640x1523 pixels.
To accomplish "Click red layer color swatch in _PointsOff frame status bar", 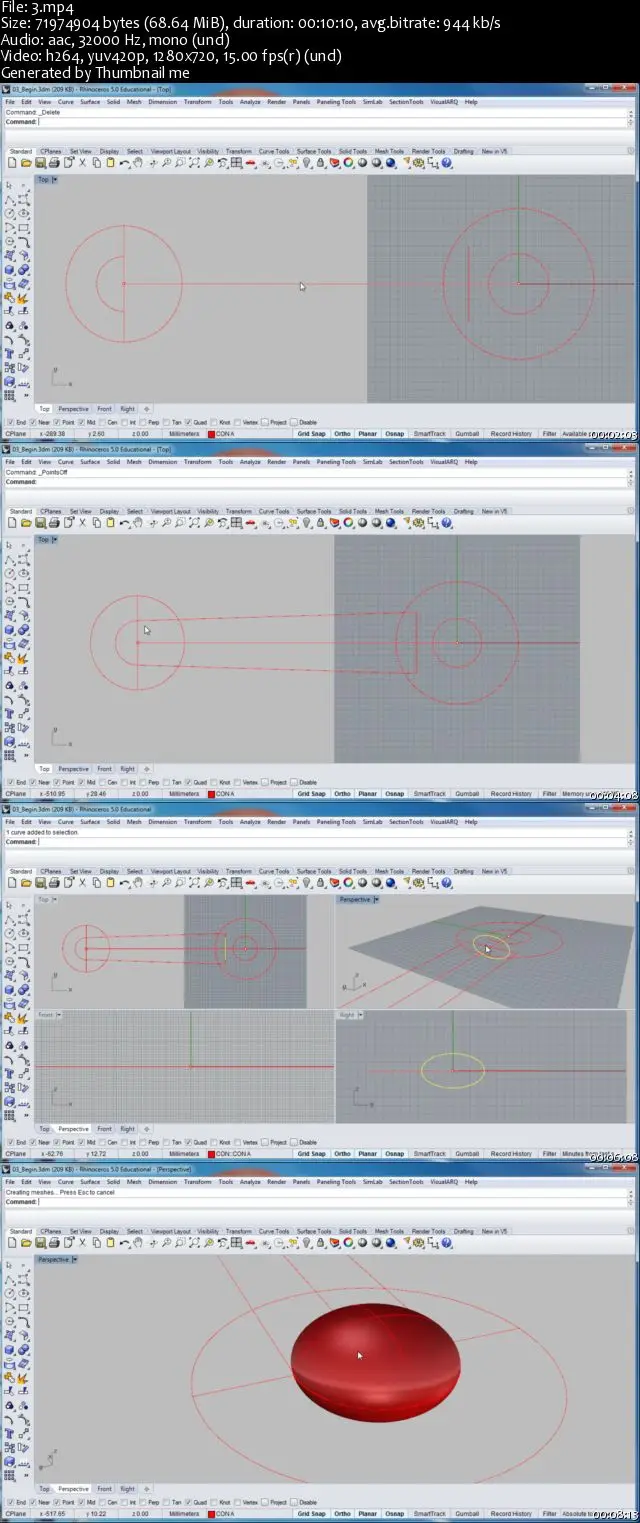I will tap(211, 794).
